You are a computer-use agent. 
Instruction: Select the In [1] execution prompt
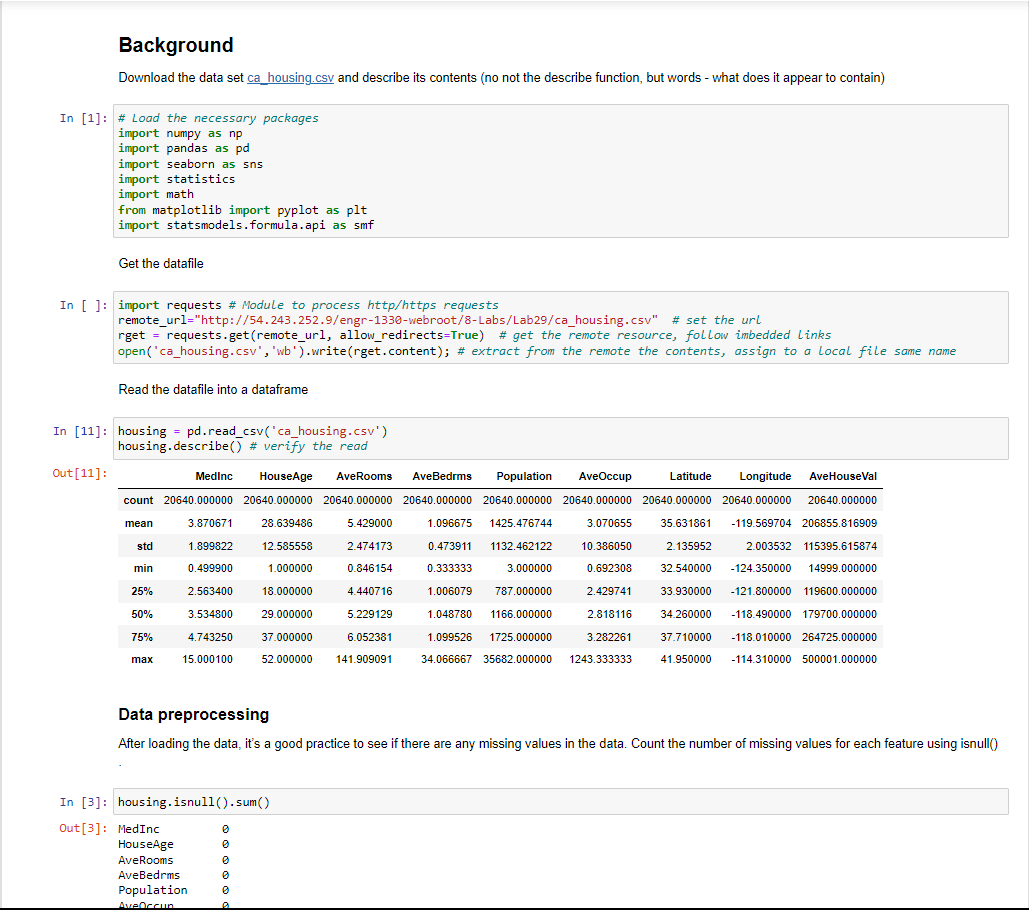pyautogui.click(x=82, y=117)
